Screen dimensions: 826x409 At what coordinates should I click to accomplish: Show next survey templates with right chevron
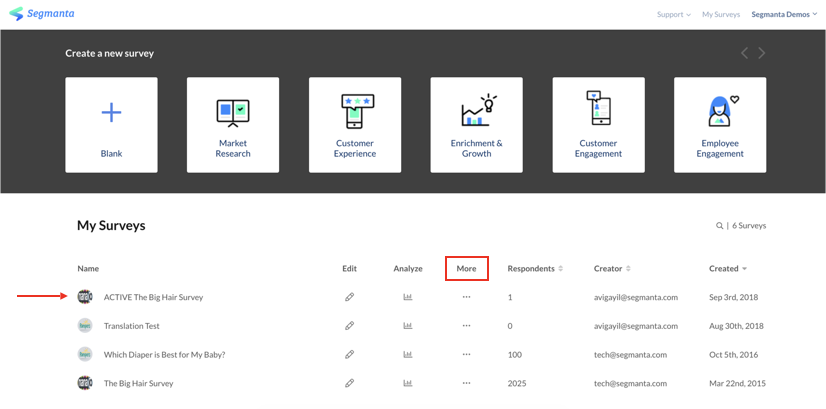click(x=762, y=53)
